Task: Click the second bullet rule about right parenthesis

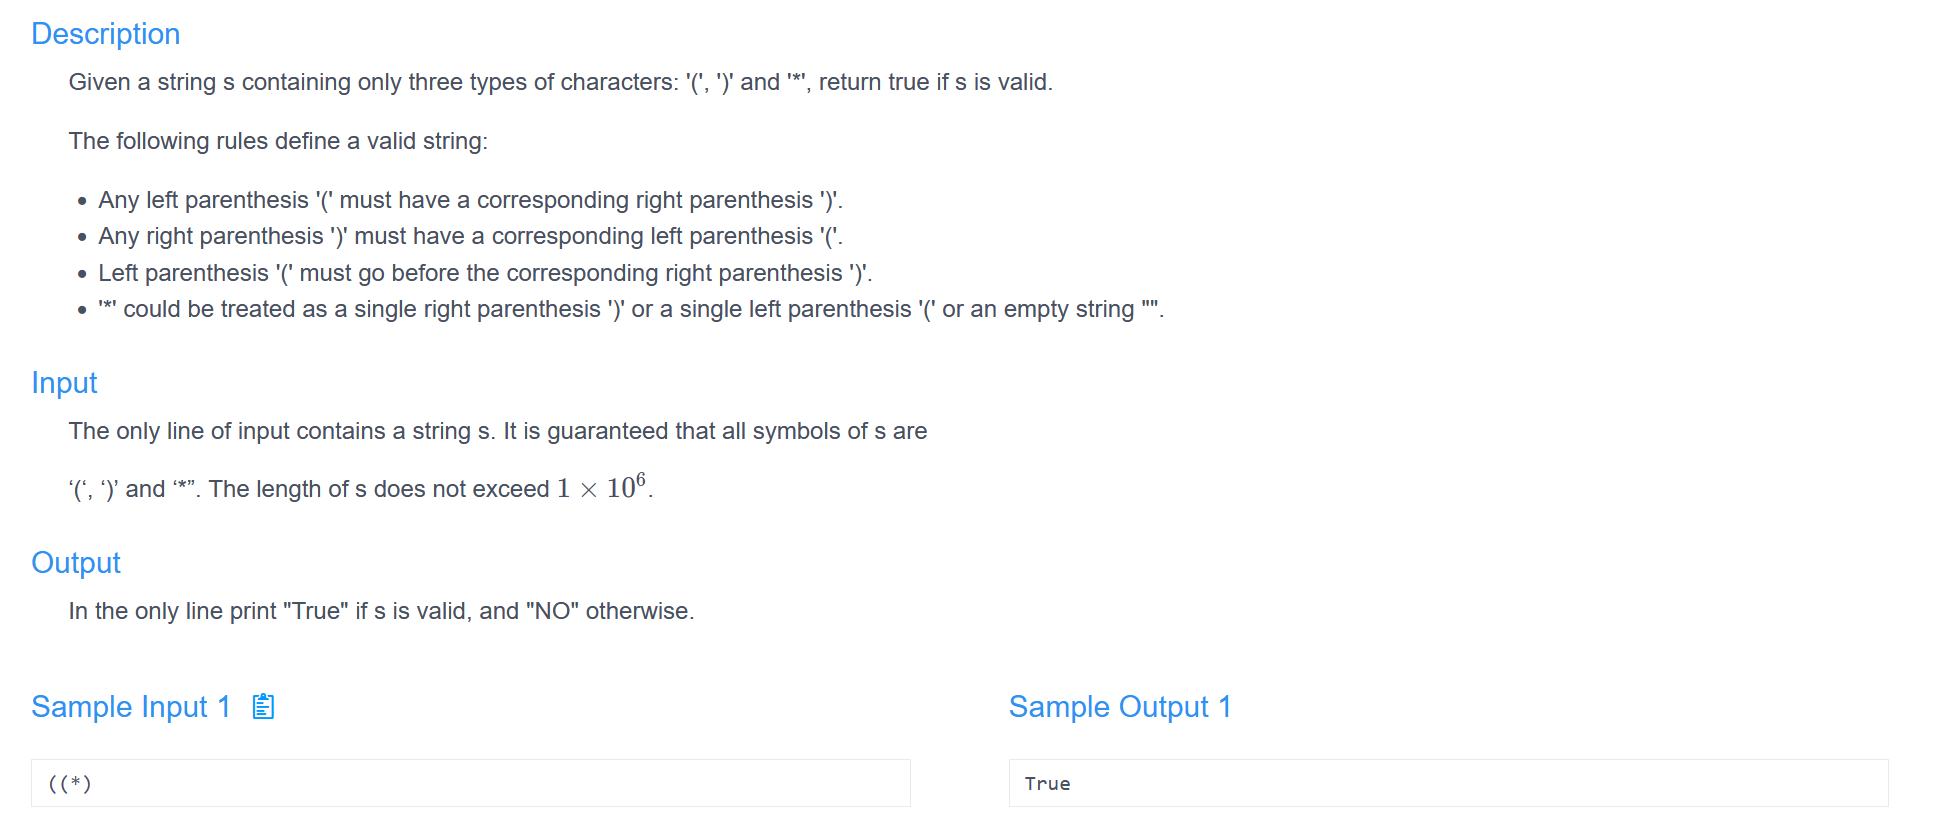Action: 470,236
